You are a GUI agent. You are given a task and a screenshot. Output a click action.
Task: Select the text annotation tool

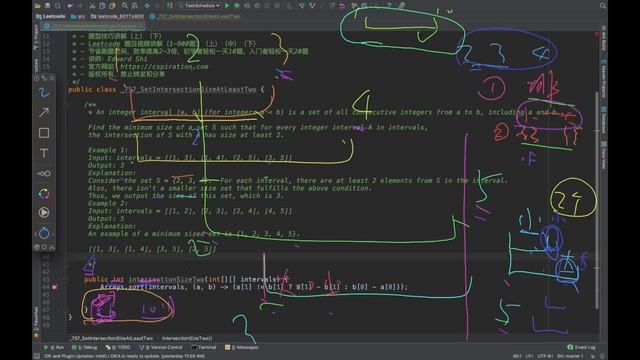click(x=44, y=153)
